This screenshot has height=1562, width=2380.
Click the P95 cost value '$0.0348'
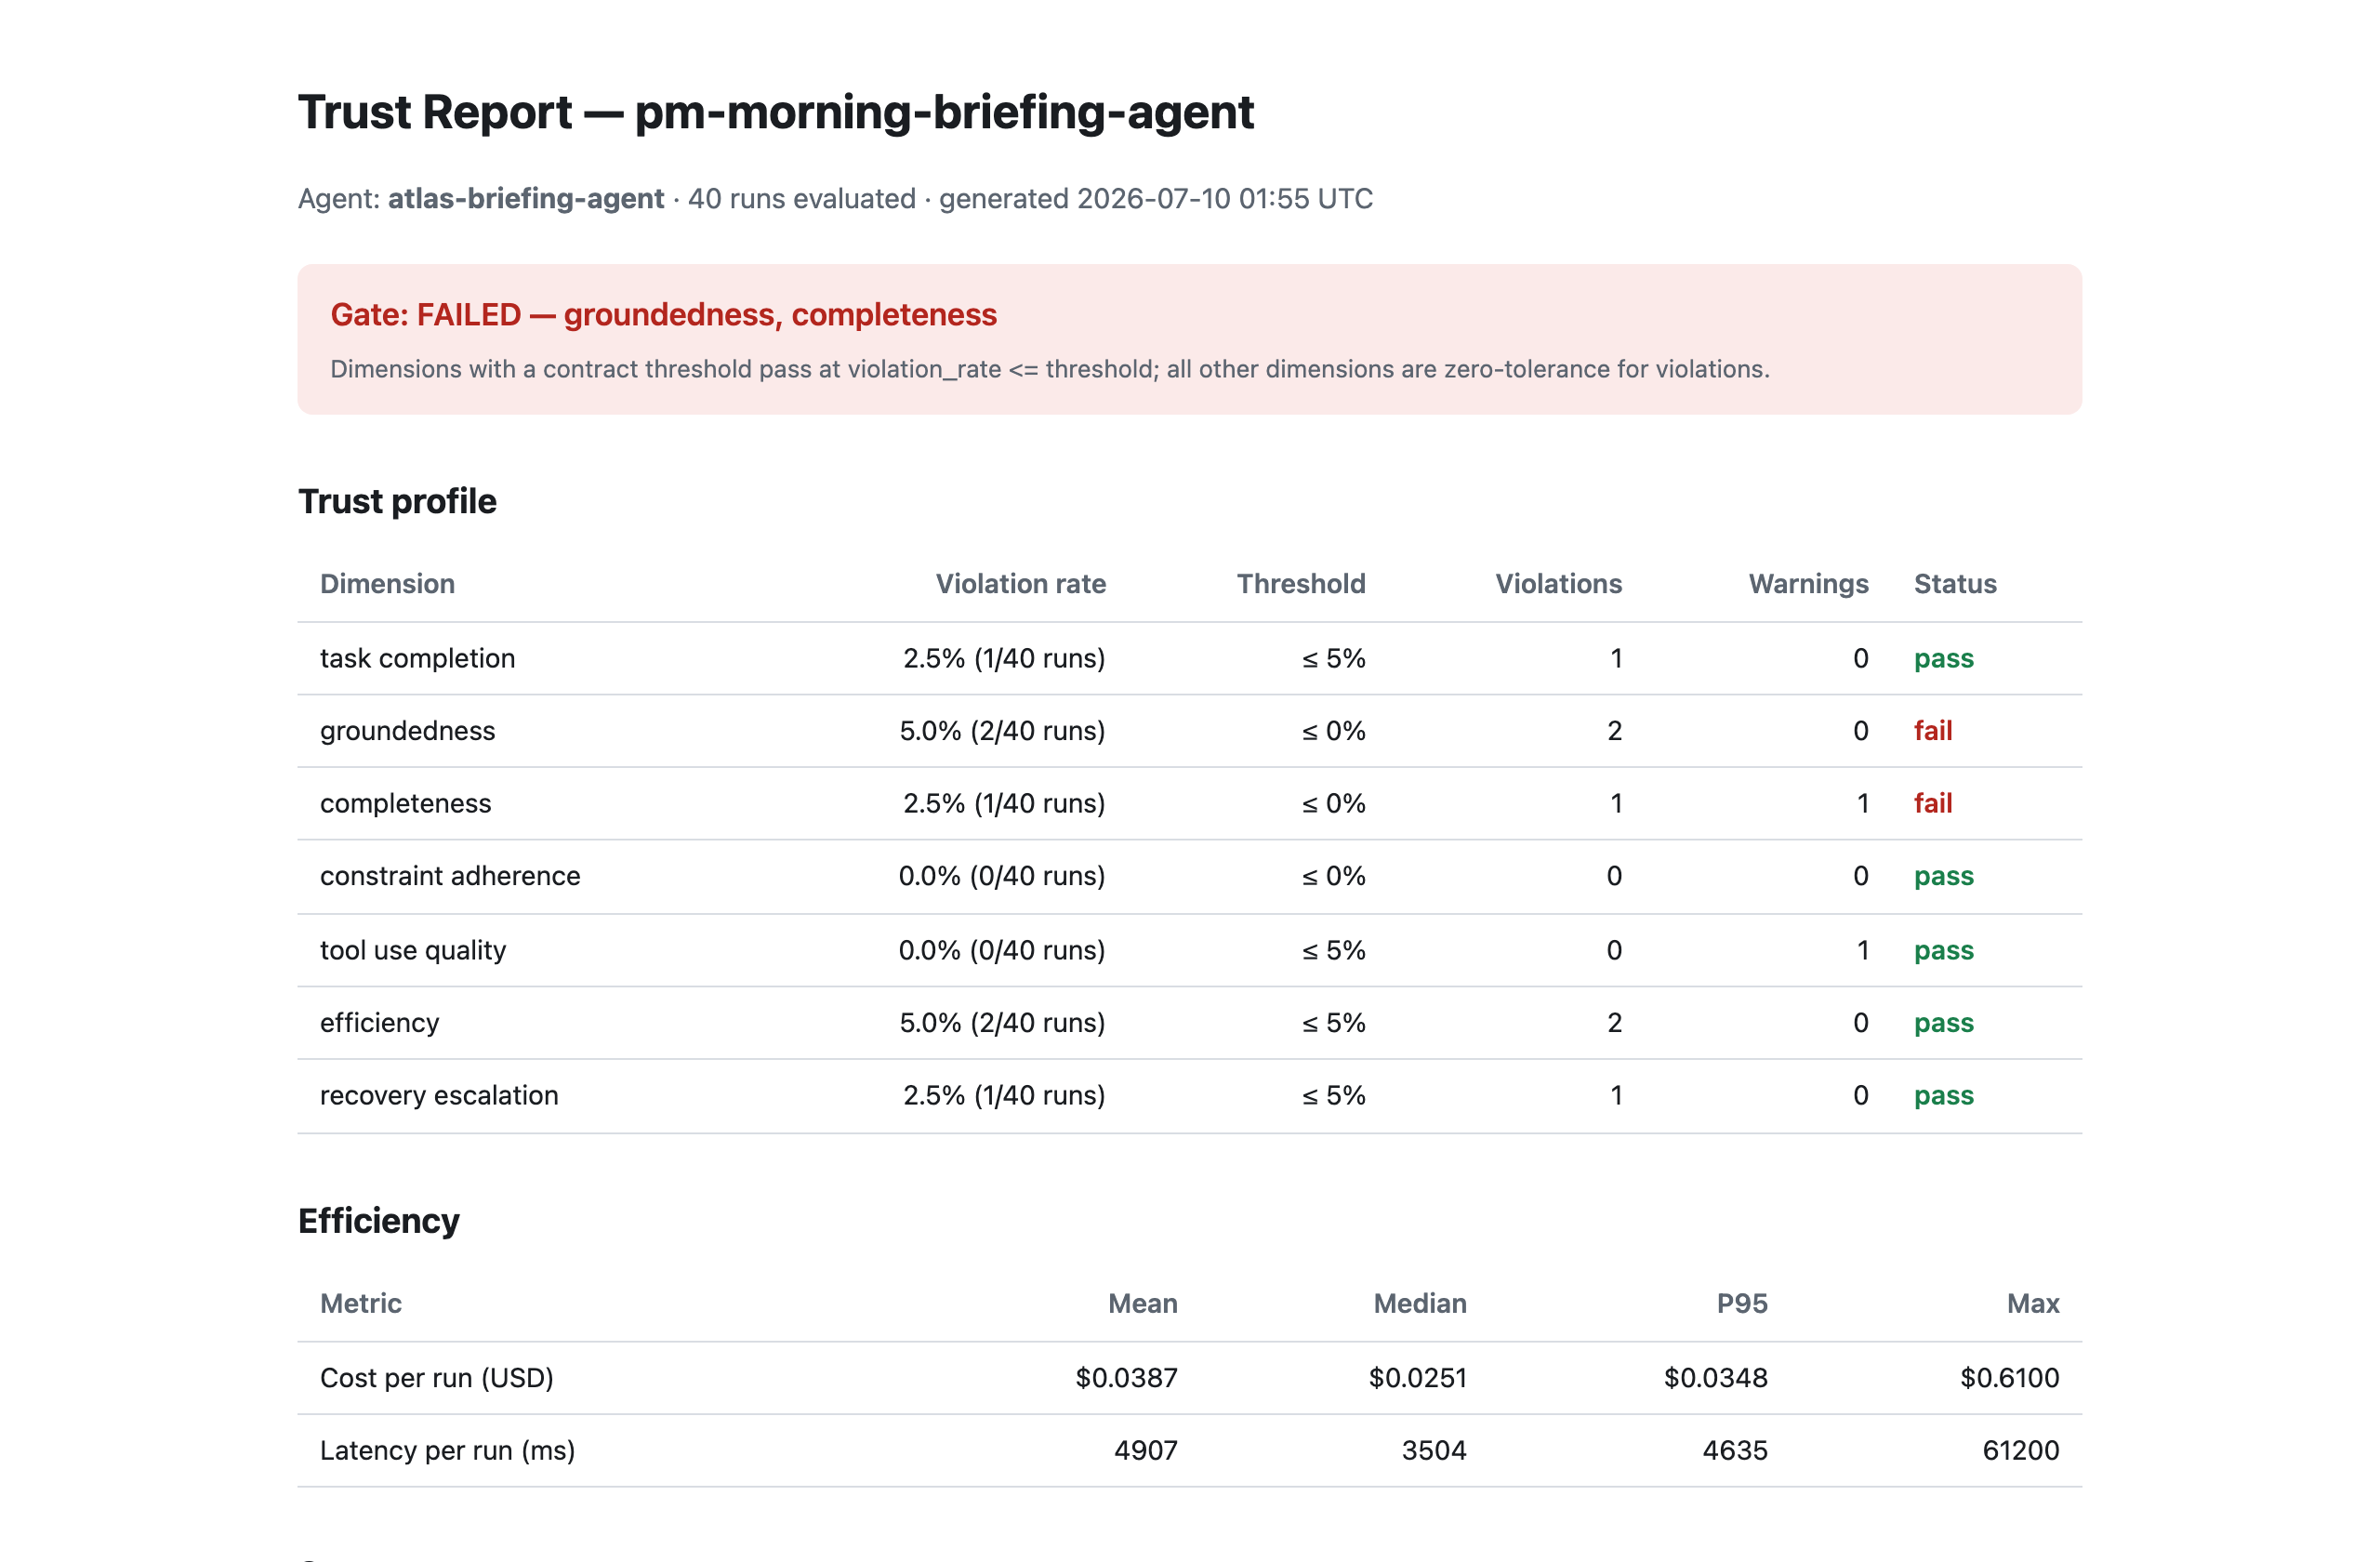(x=1715, y=1377)
